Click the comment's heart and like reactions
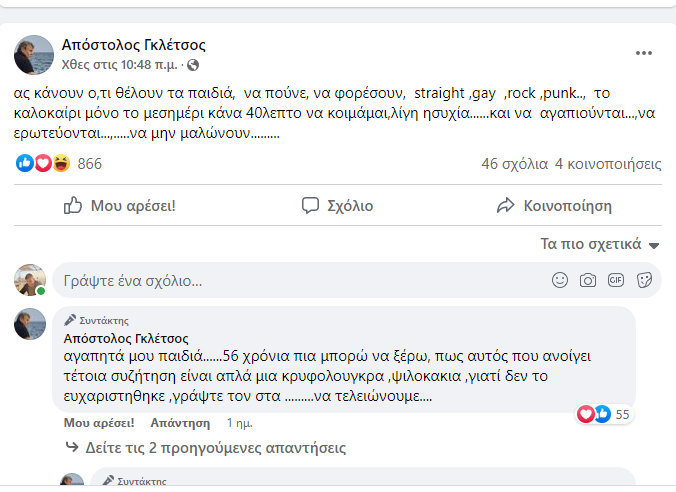676x492 pixels. [x=594, y=414]
